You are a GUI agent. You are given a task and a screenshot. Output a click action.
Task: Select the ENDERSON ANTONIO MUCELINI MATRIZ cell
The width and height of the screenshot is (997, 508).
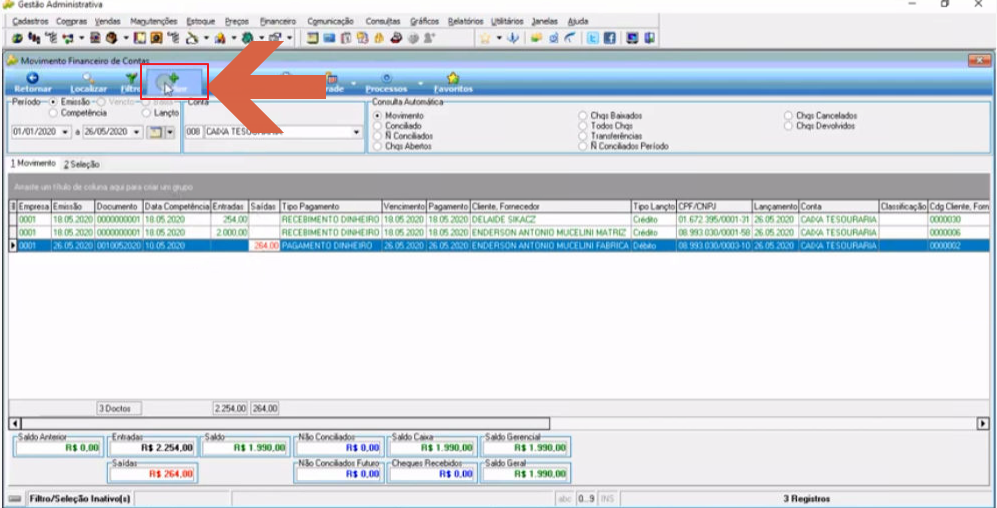(x=551, y=233)
